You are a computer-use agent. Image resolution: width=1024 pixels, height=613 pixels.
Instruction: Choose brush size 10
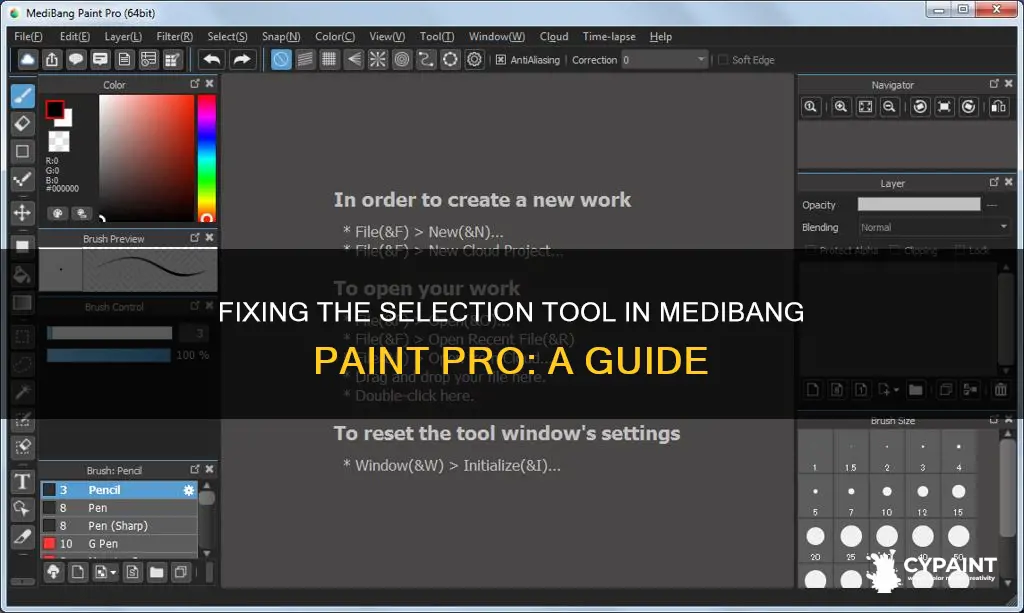click(x=886, y=497)
